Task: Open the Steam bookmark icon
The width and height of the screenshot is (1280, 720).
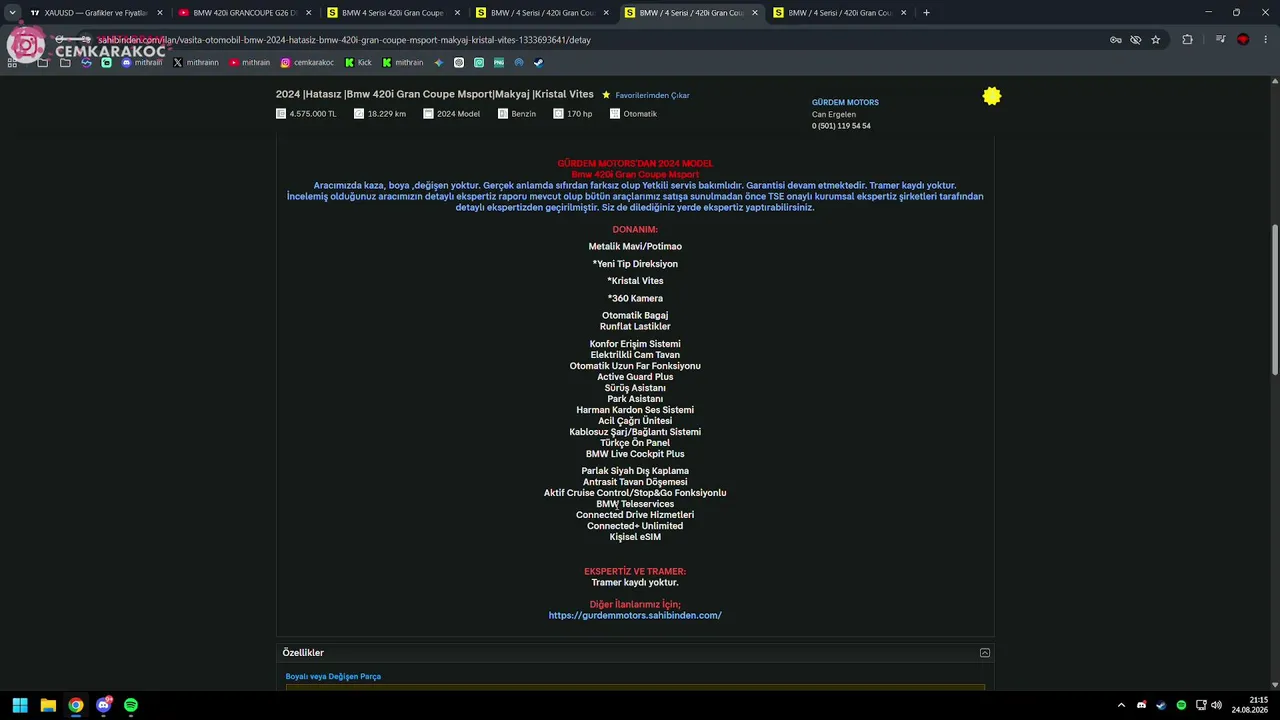Action: 538,62
